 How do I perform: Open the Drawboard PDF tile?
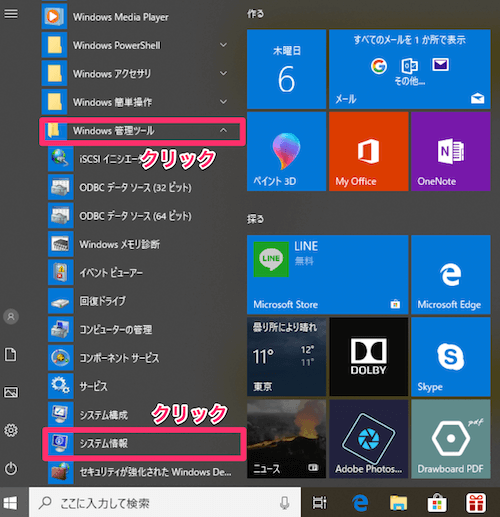(x=451, y=439)
